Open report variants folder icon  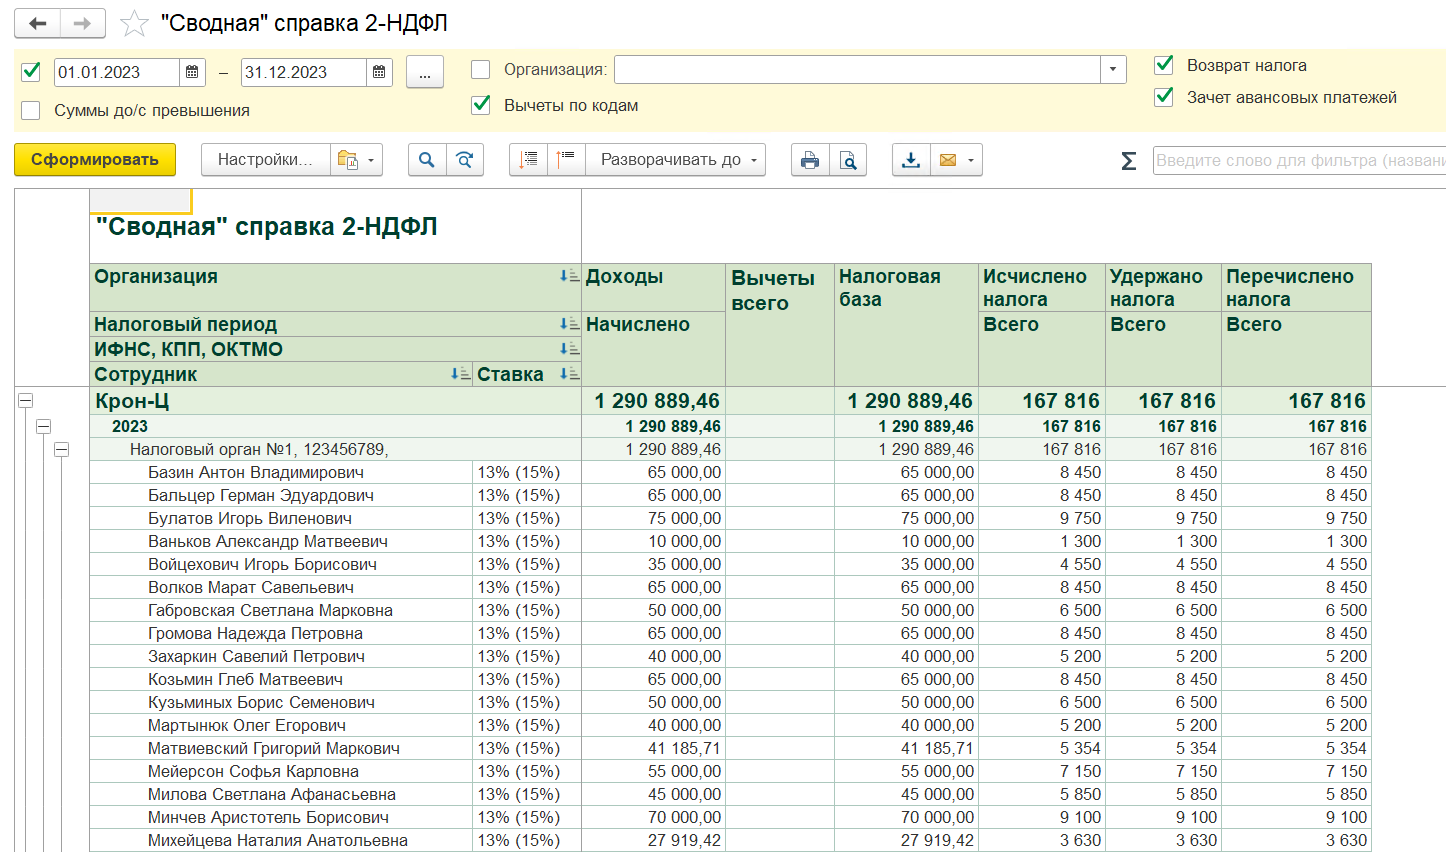pos(347,160)
